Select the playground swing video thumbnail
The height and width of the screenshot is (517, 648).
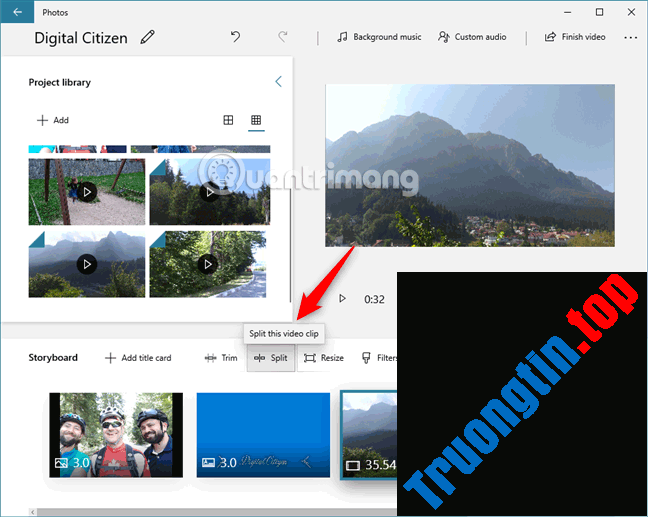coord(87,192)
